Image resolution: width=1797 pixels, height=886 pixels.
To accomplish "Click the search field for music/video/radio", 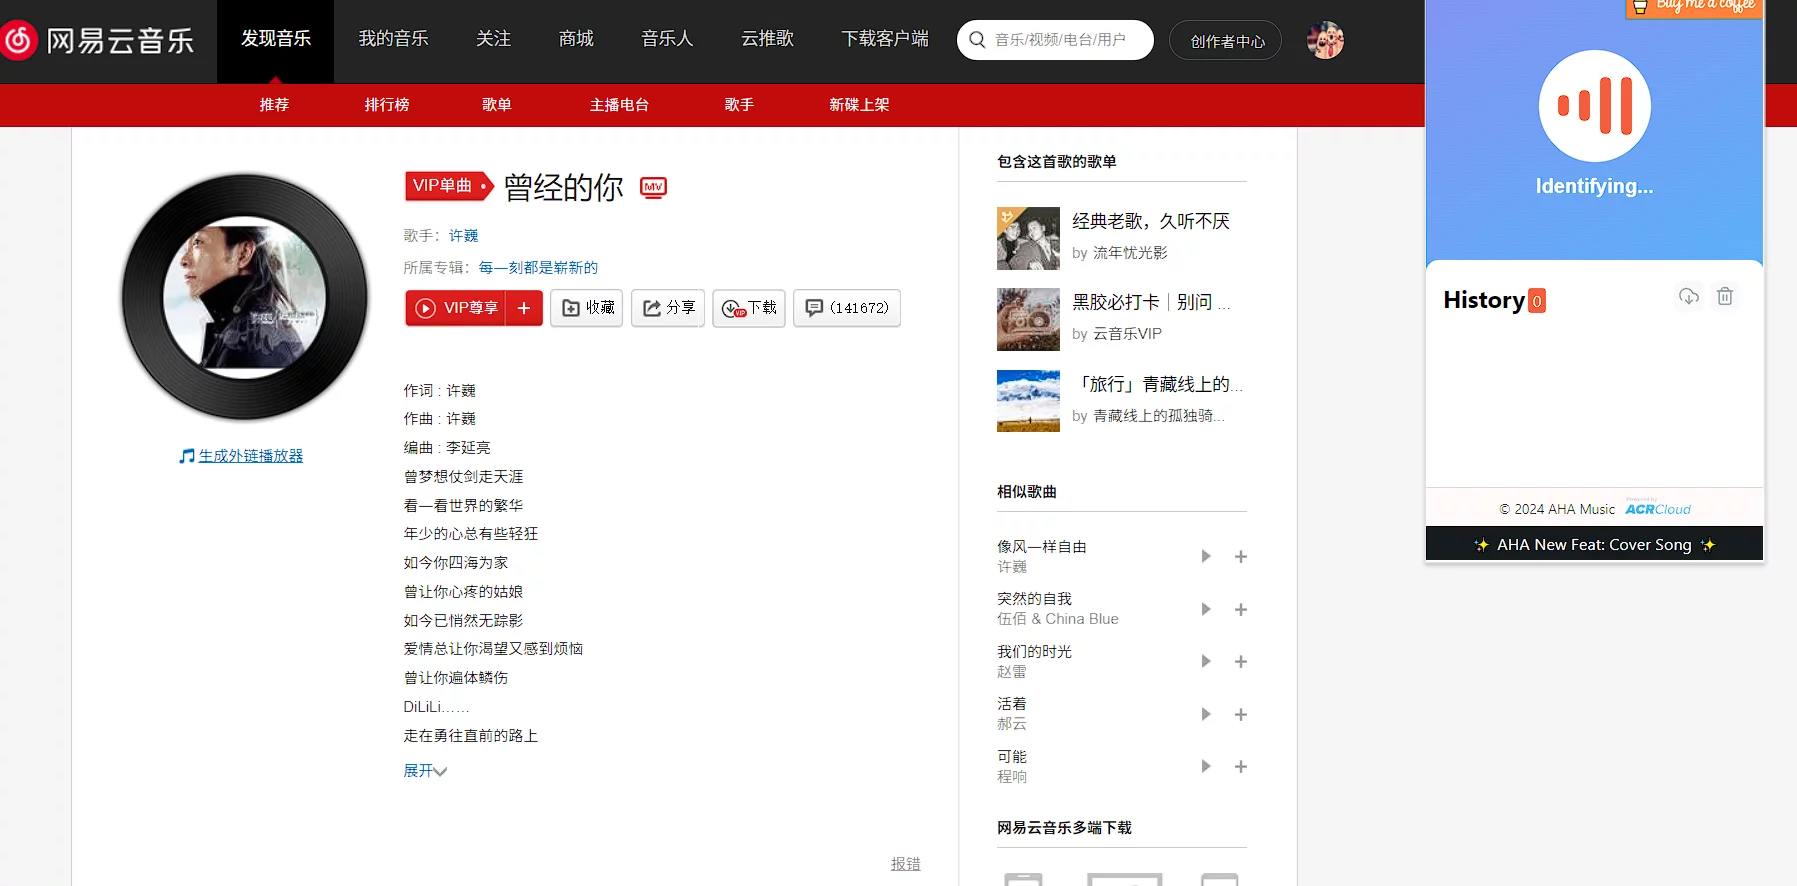I will coord(1060,40).
